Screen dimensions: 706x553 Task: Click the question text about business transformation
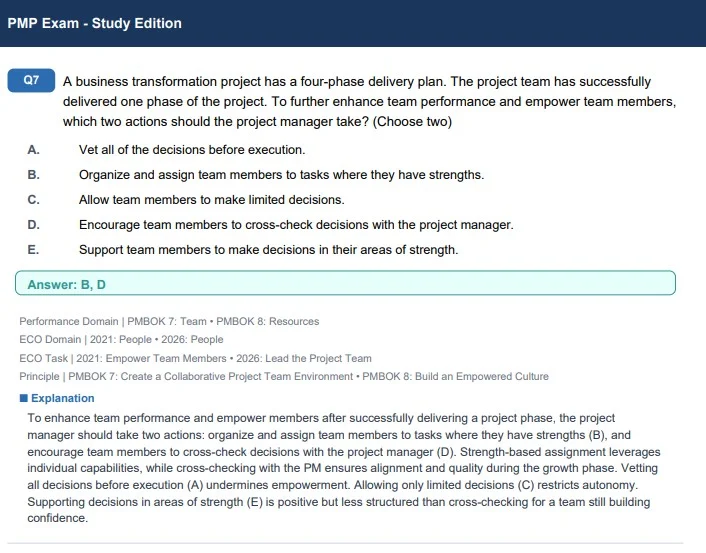click(x=369, y=101)
